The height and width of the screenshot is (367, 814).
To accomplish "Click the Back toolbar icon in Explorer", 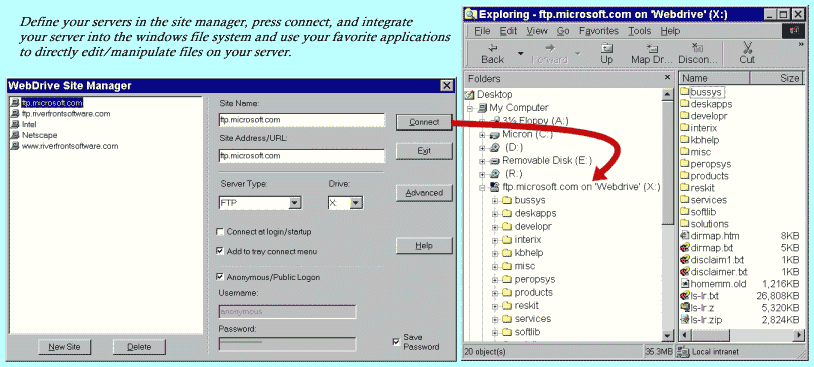I will (492, 48).
